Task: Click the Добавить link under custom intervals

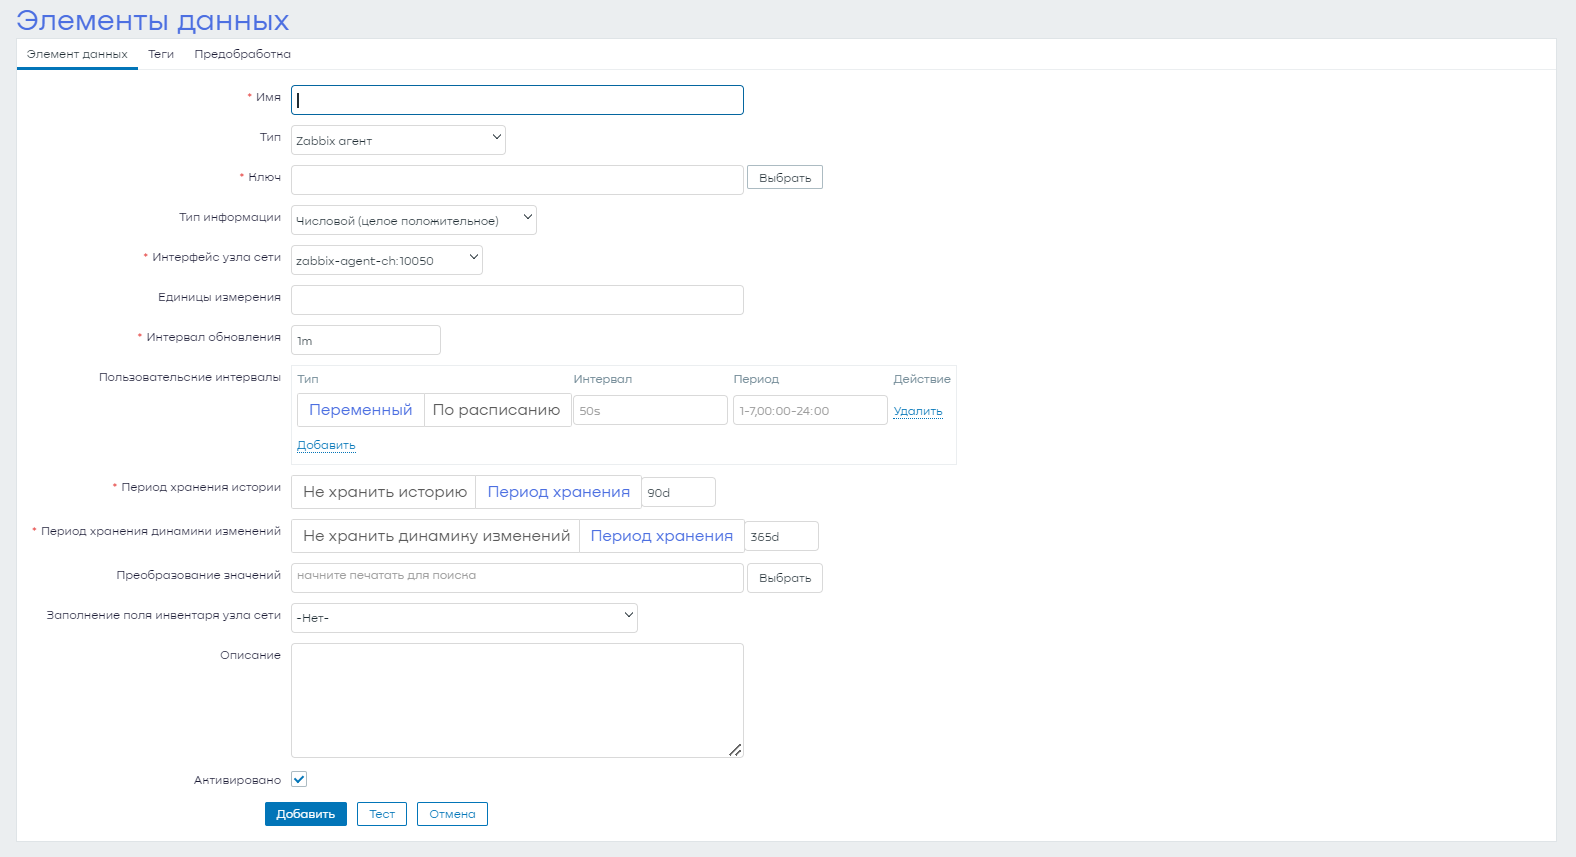Action: (326, 445)
